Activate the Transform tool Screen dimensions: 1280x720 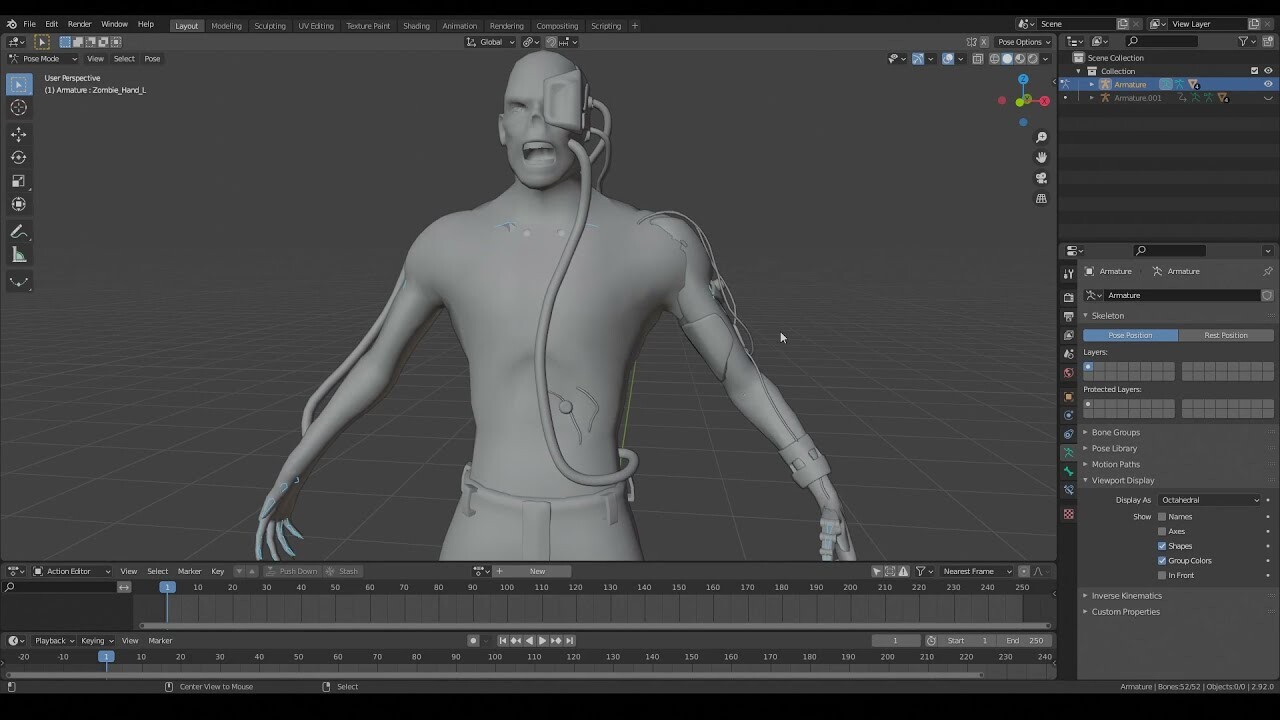pyautogui.click(x=19, y=204)
